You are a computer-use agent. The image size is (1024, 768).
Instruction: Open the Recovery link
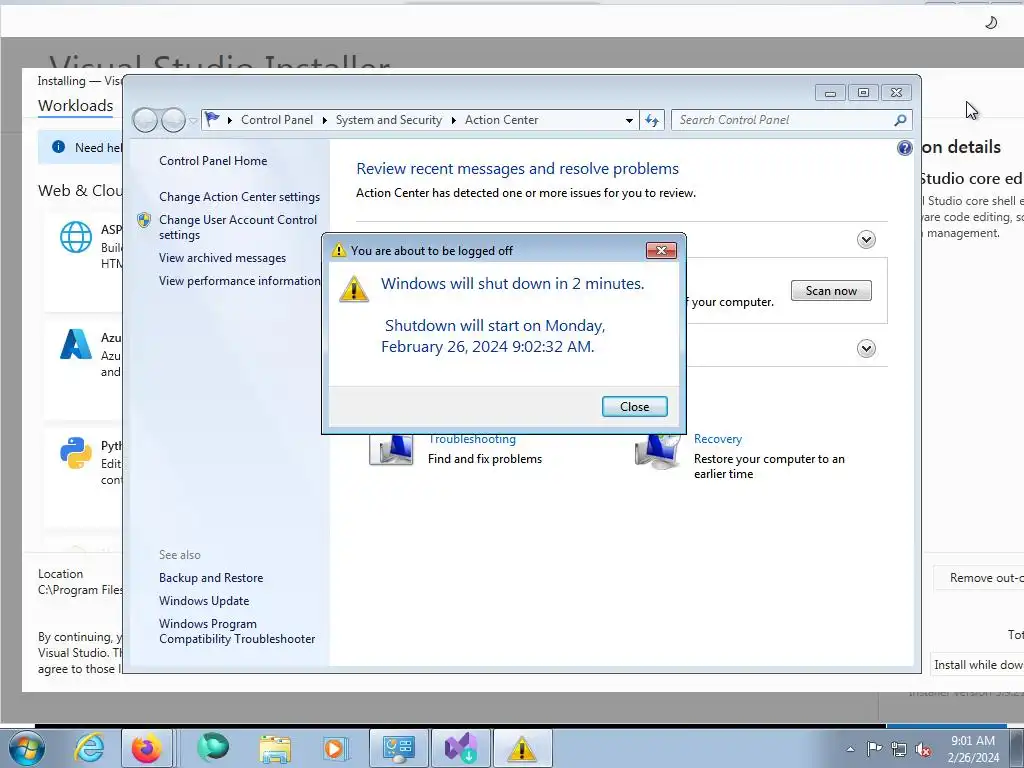click(x=718, y=439)
